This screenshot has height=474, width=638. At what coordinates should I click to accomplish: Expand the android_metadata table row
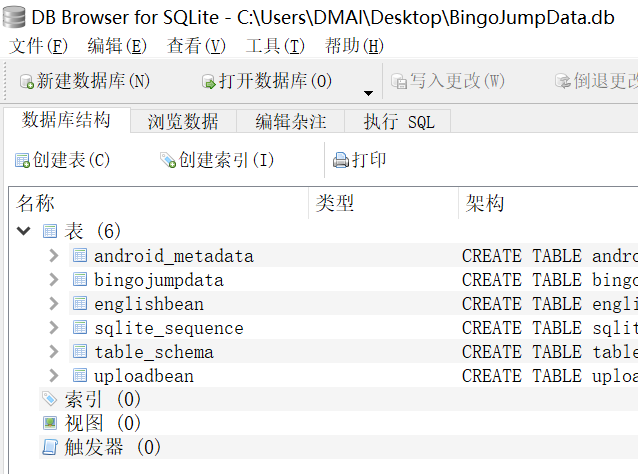pos(54,256)
